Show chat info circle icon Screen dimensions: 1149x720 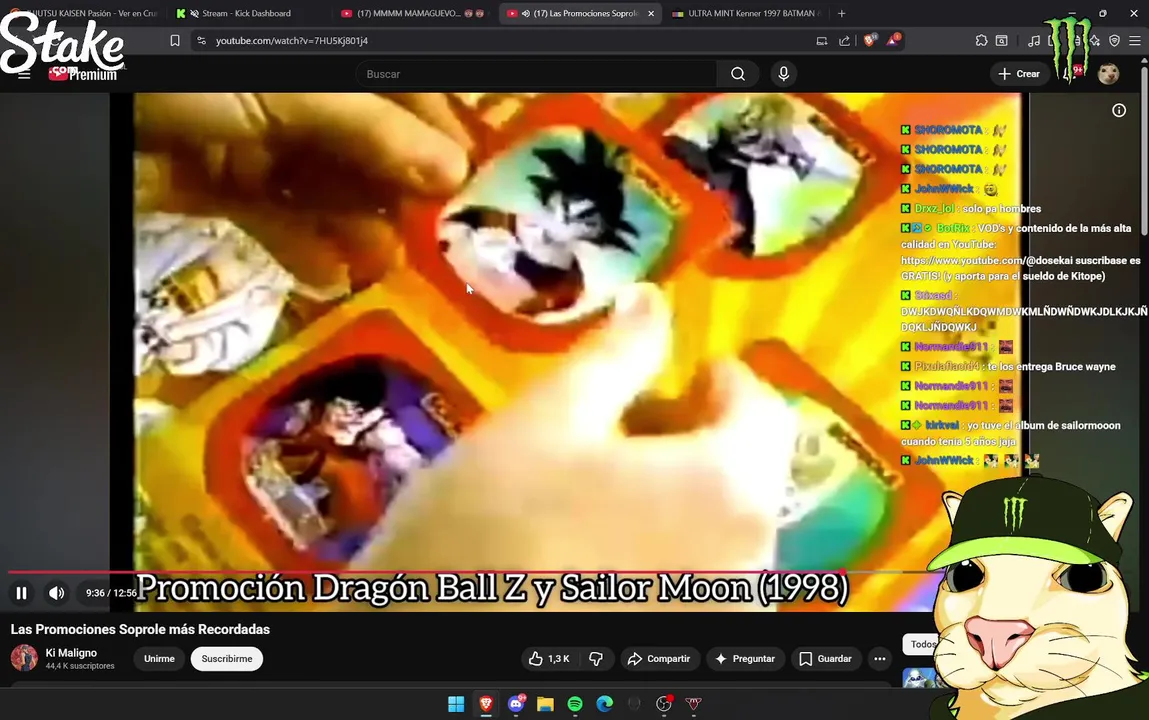pos(1119,111)
